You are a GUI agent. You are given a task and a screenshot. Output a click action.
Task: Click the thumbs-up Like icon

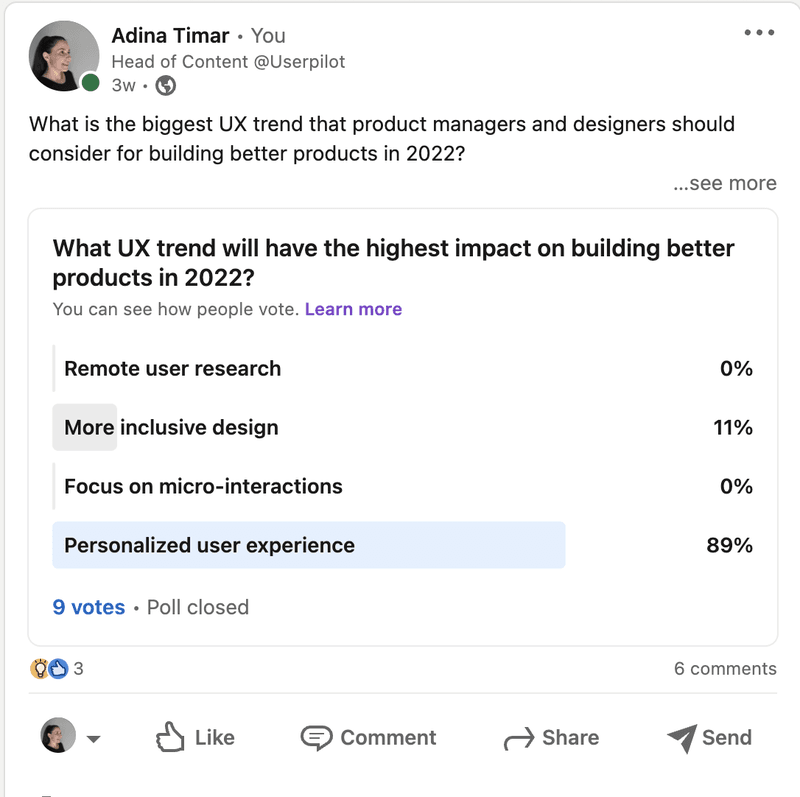[x=171, y=738]
